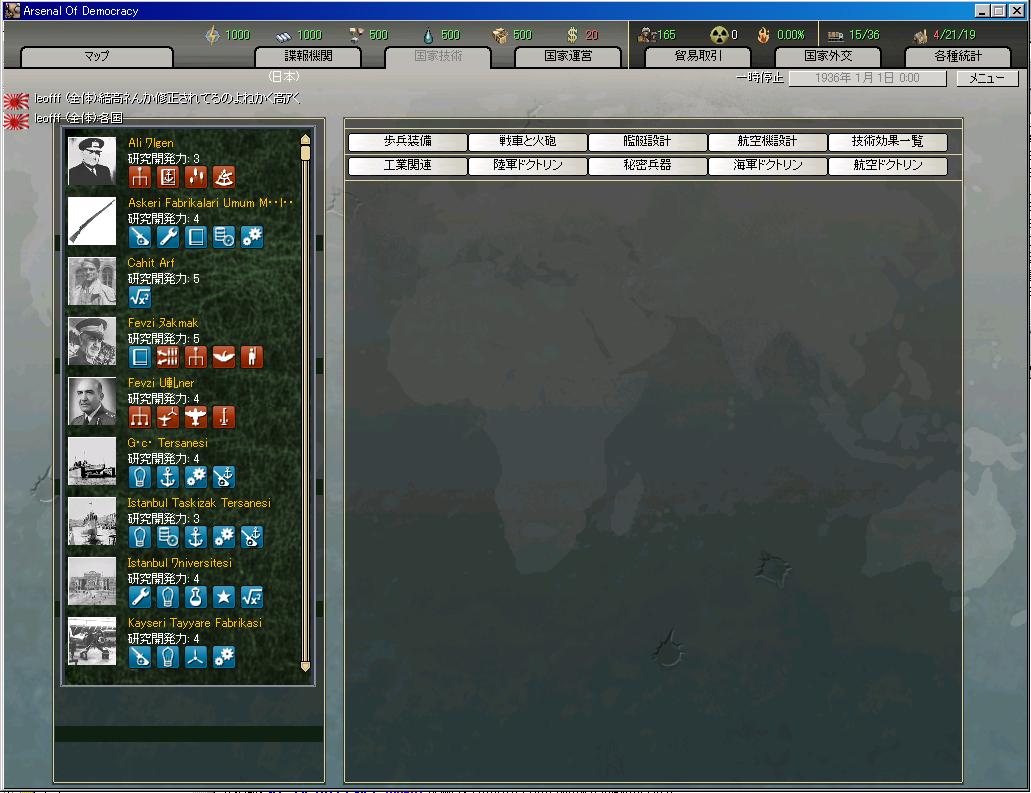
Task: Open the 諜報機関 tab
Action: [x=308, y=57]
